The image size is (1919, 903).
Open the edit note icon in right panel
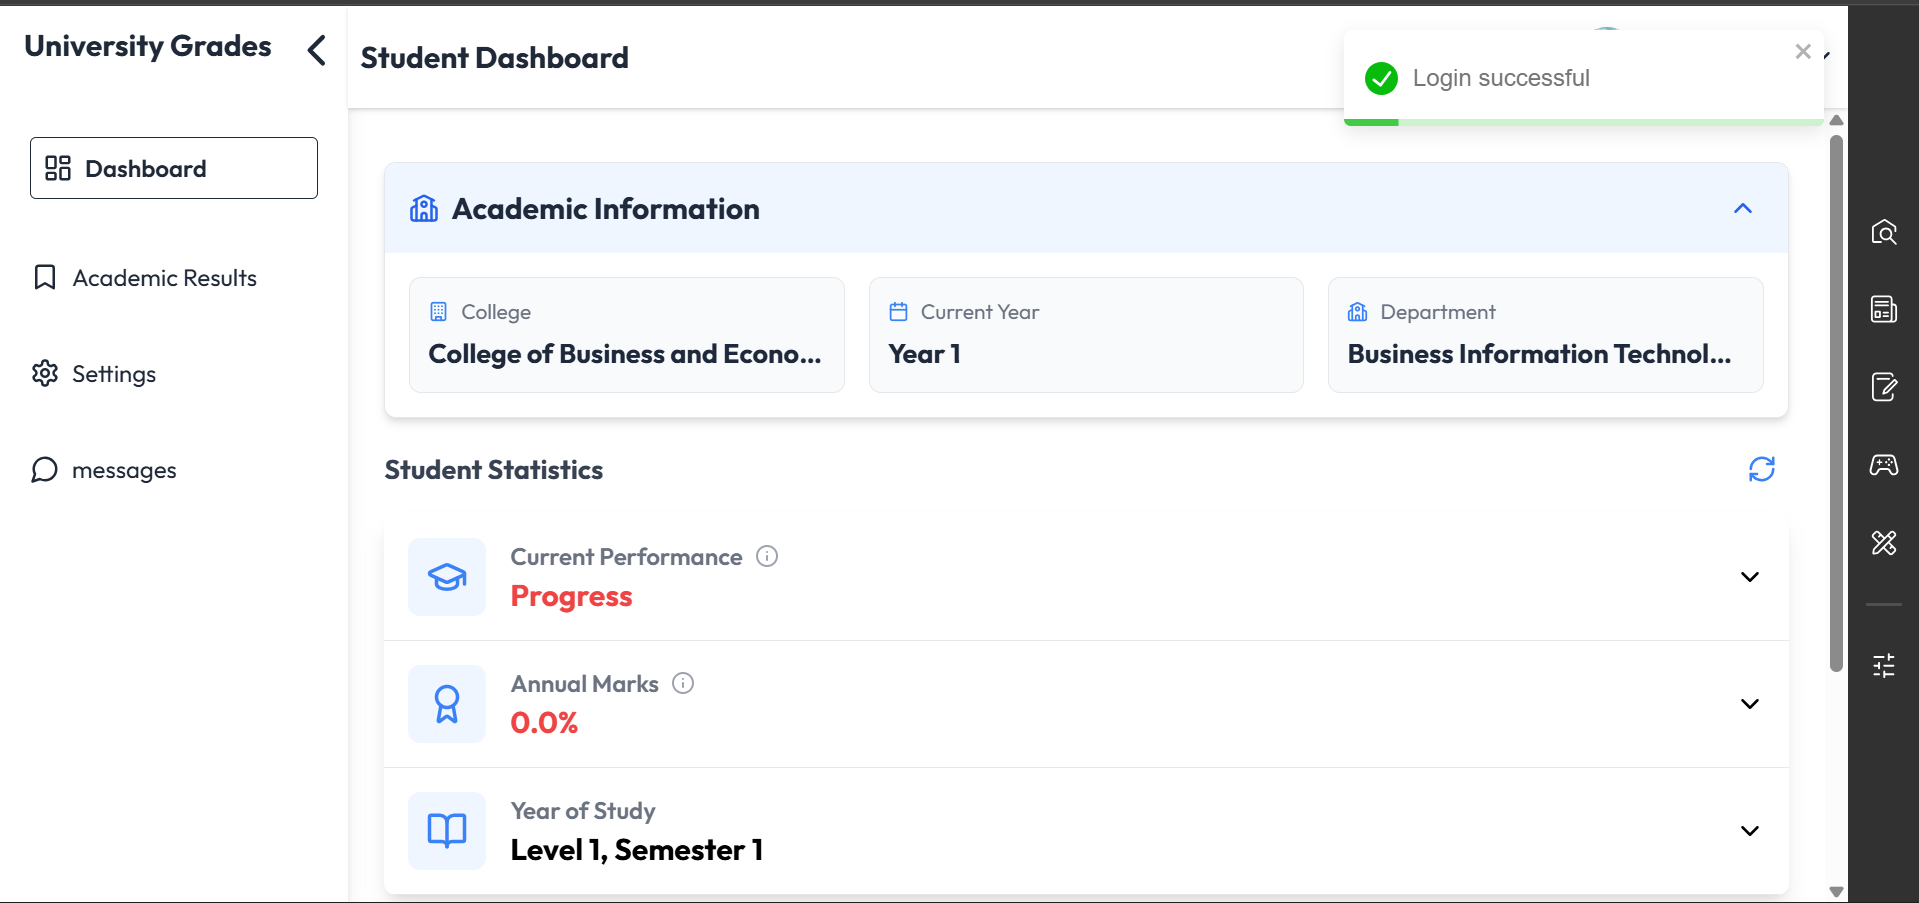pos(1884,387)
